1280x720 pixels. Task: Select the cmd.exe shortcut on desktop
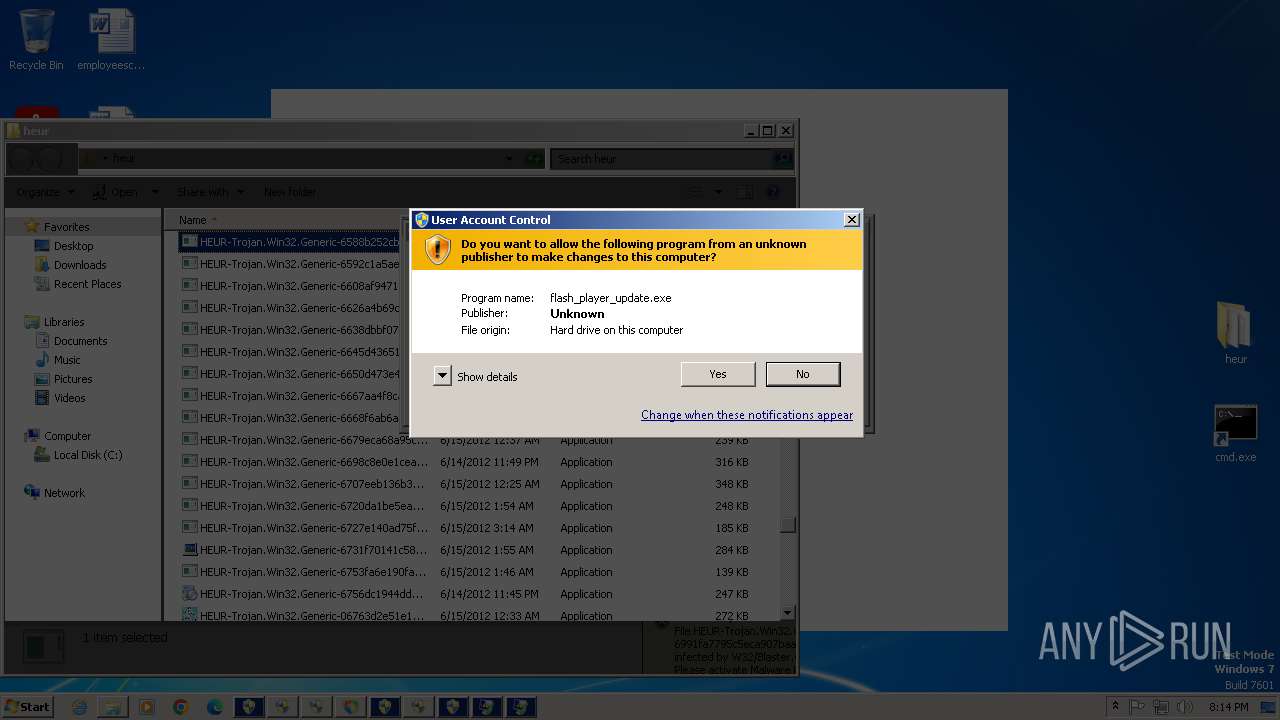click(1236, 434)
